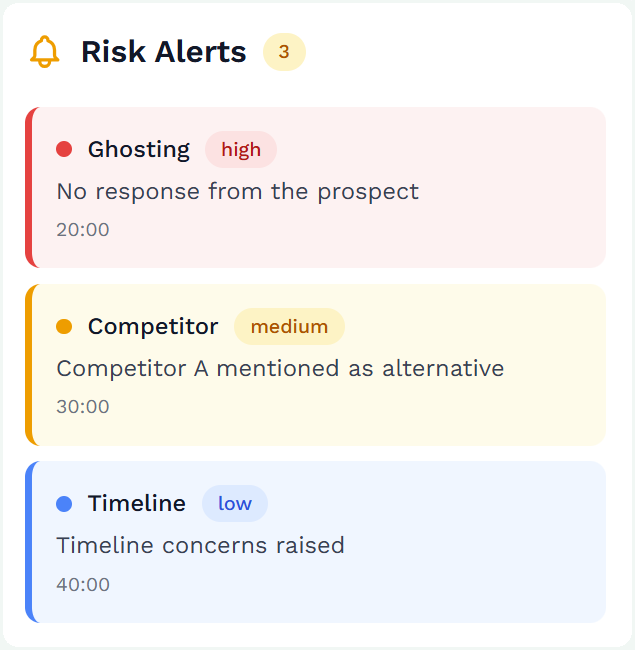Click the bell icon beside Risk Alerts
This screenshot has height=650, width=635.
coord(45,52)
